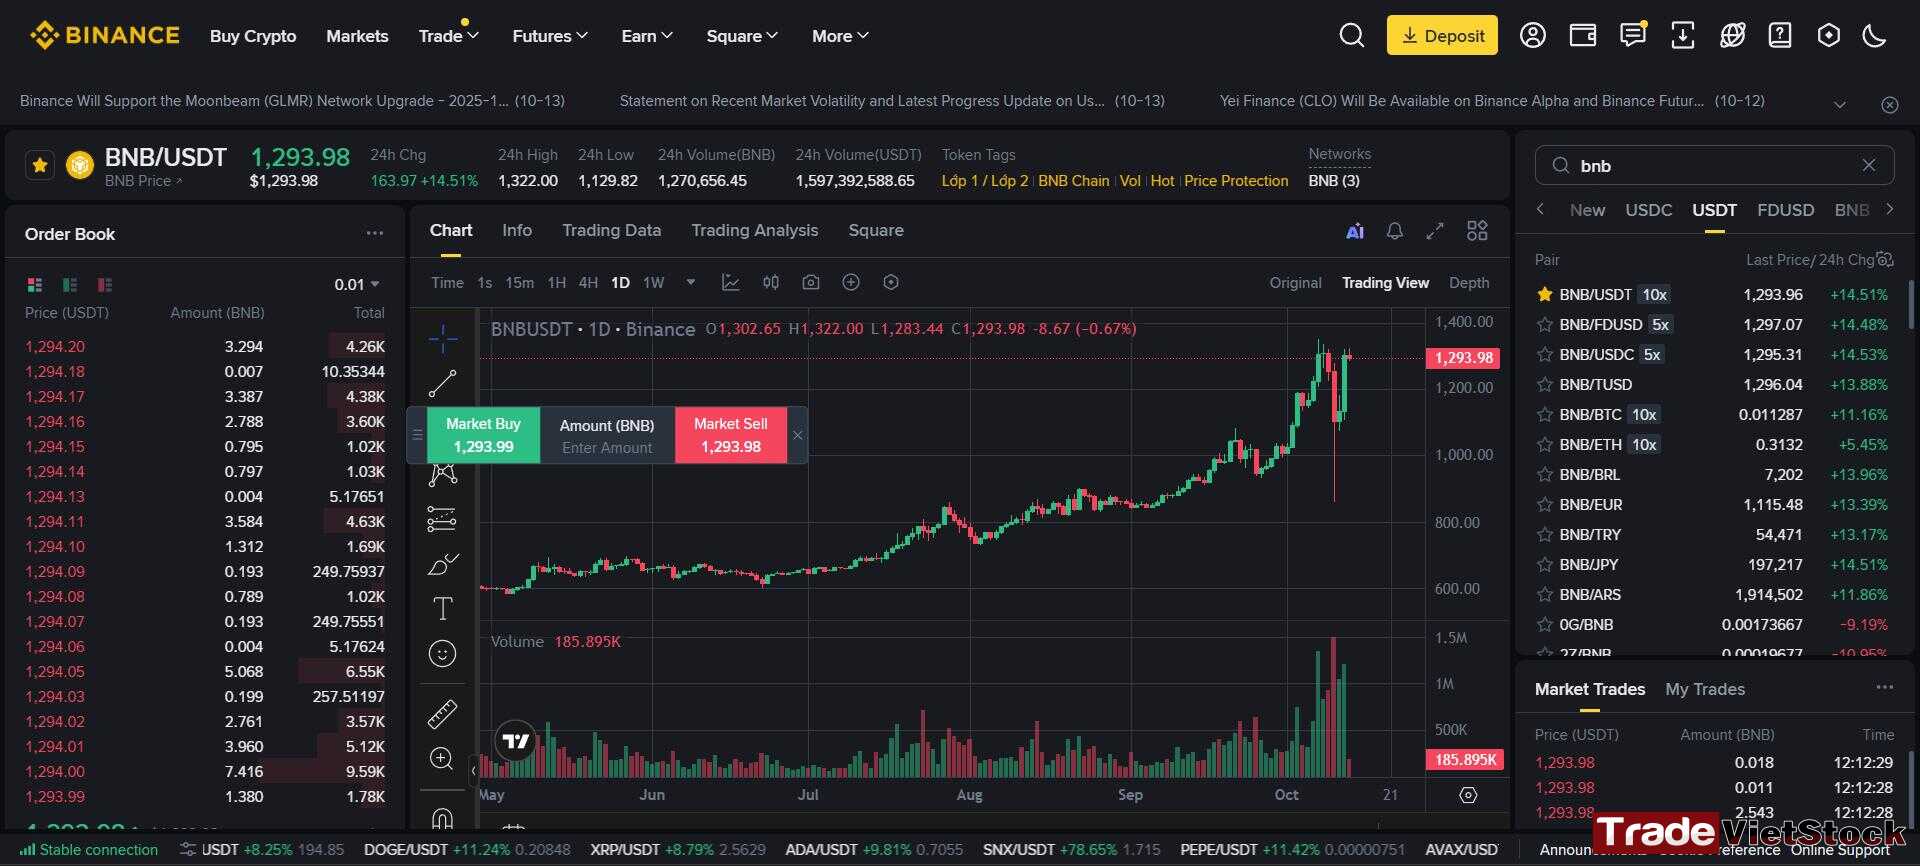Open the user profile icon

pos(1532,36)
